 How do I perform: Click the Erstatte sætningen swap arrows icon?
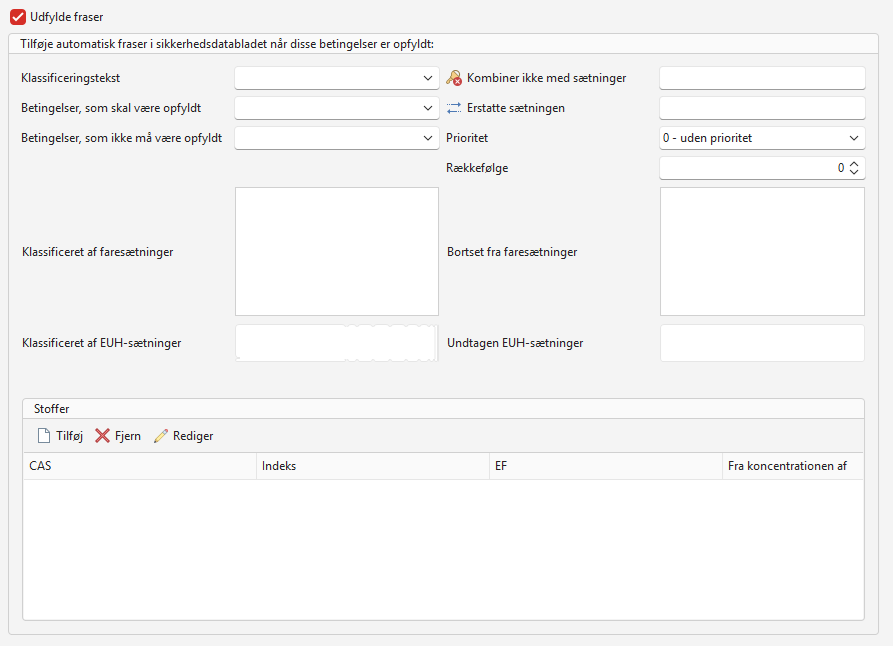coord(454,108)
